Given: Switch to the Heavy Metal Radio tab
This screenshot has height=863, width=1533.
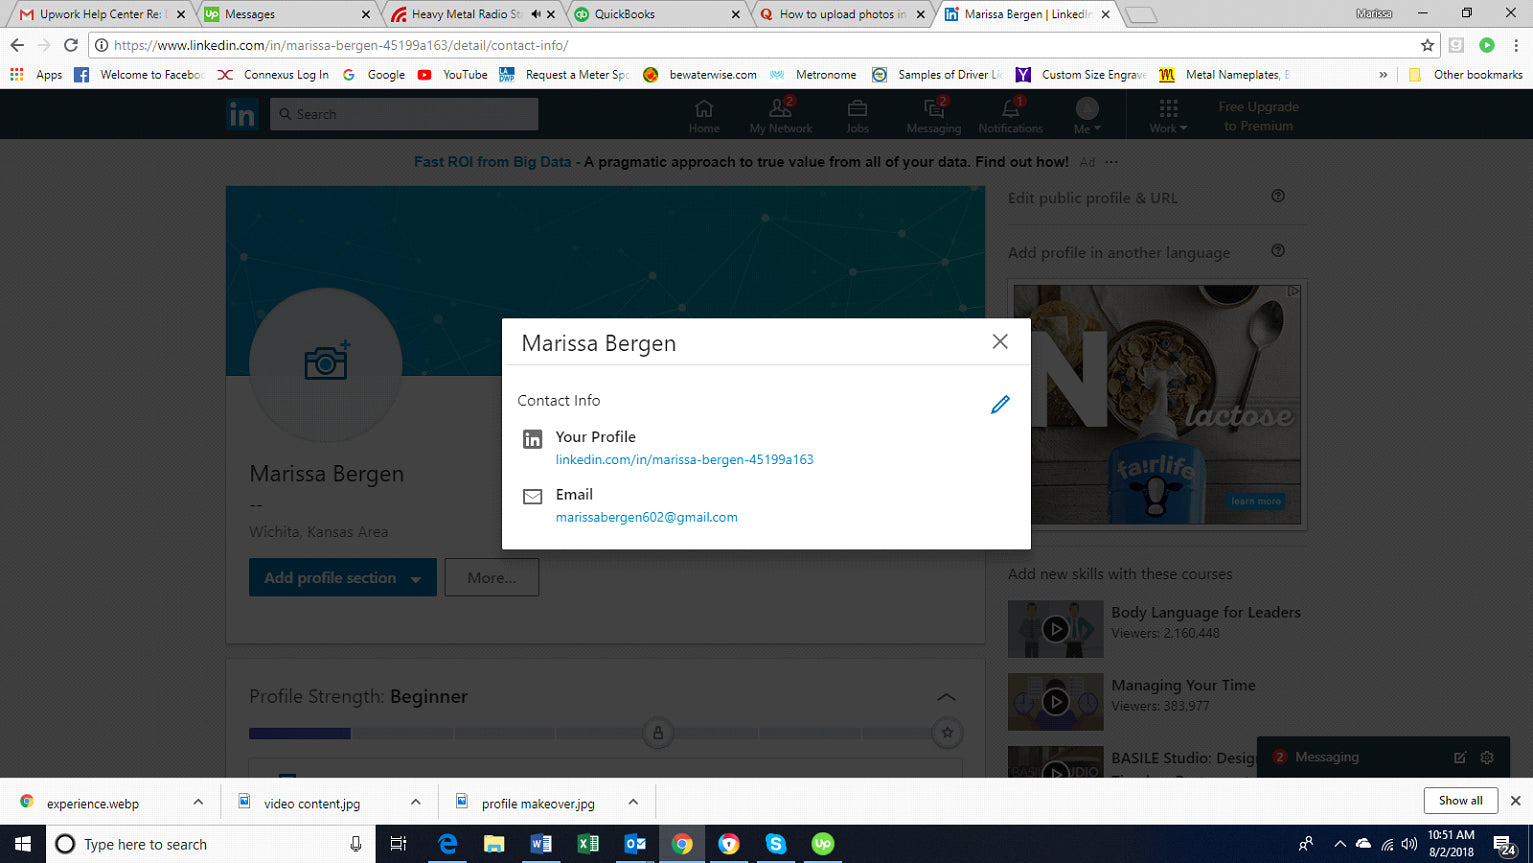Looking at the screenshot, I should coord(465,14).
